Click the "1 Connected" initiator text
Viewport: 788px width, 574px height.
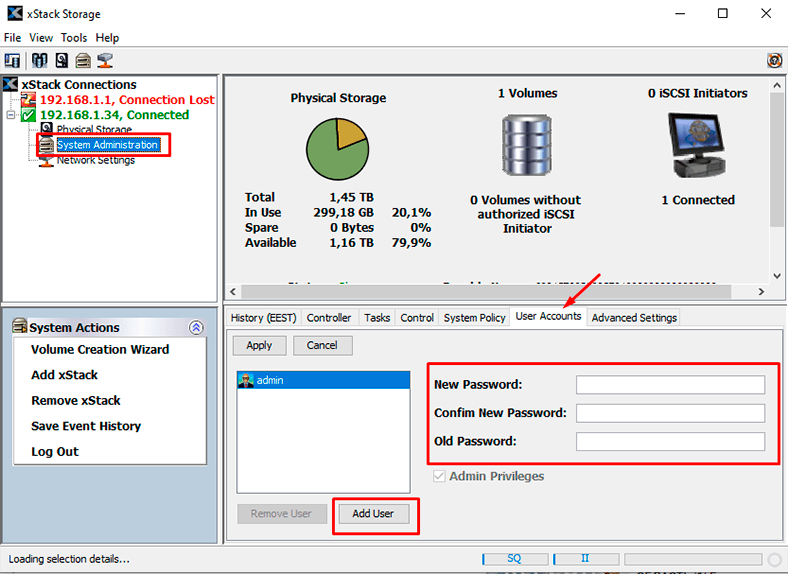[698, 200]
